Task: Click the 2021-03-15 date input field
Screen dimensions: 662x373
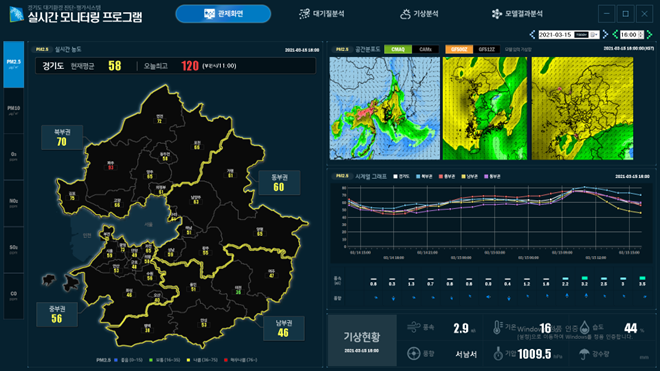Action: point(569,35)
